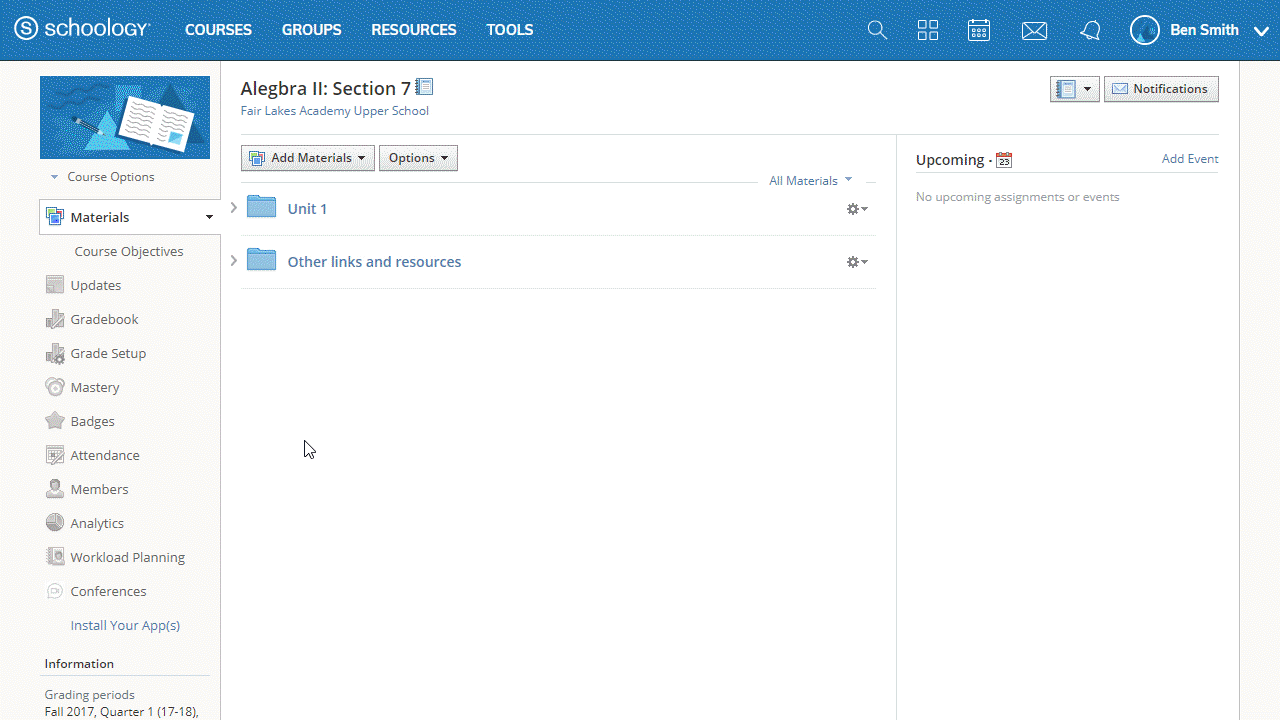1280x720 pixels.
Task: Expand the Unit 1 folder
Action: coord(234,208)
